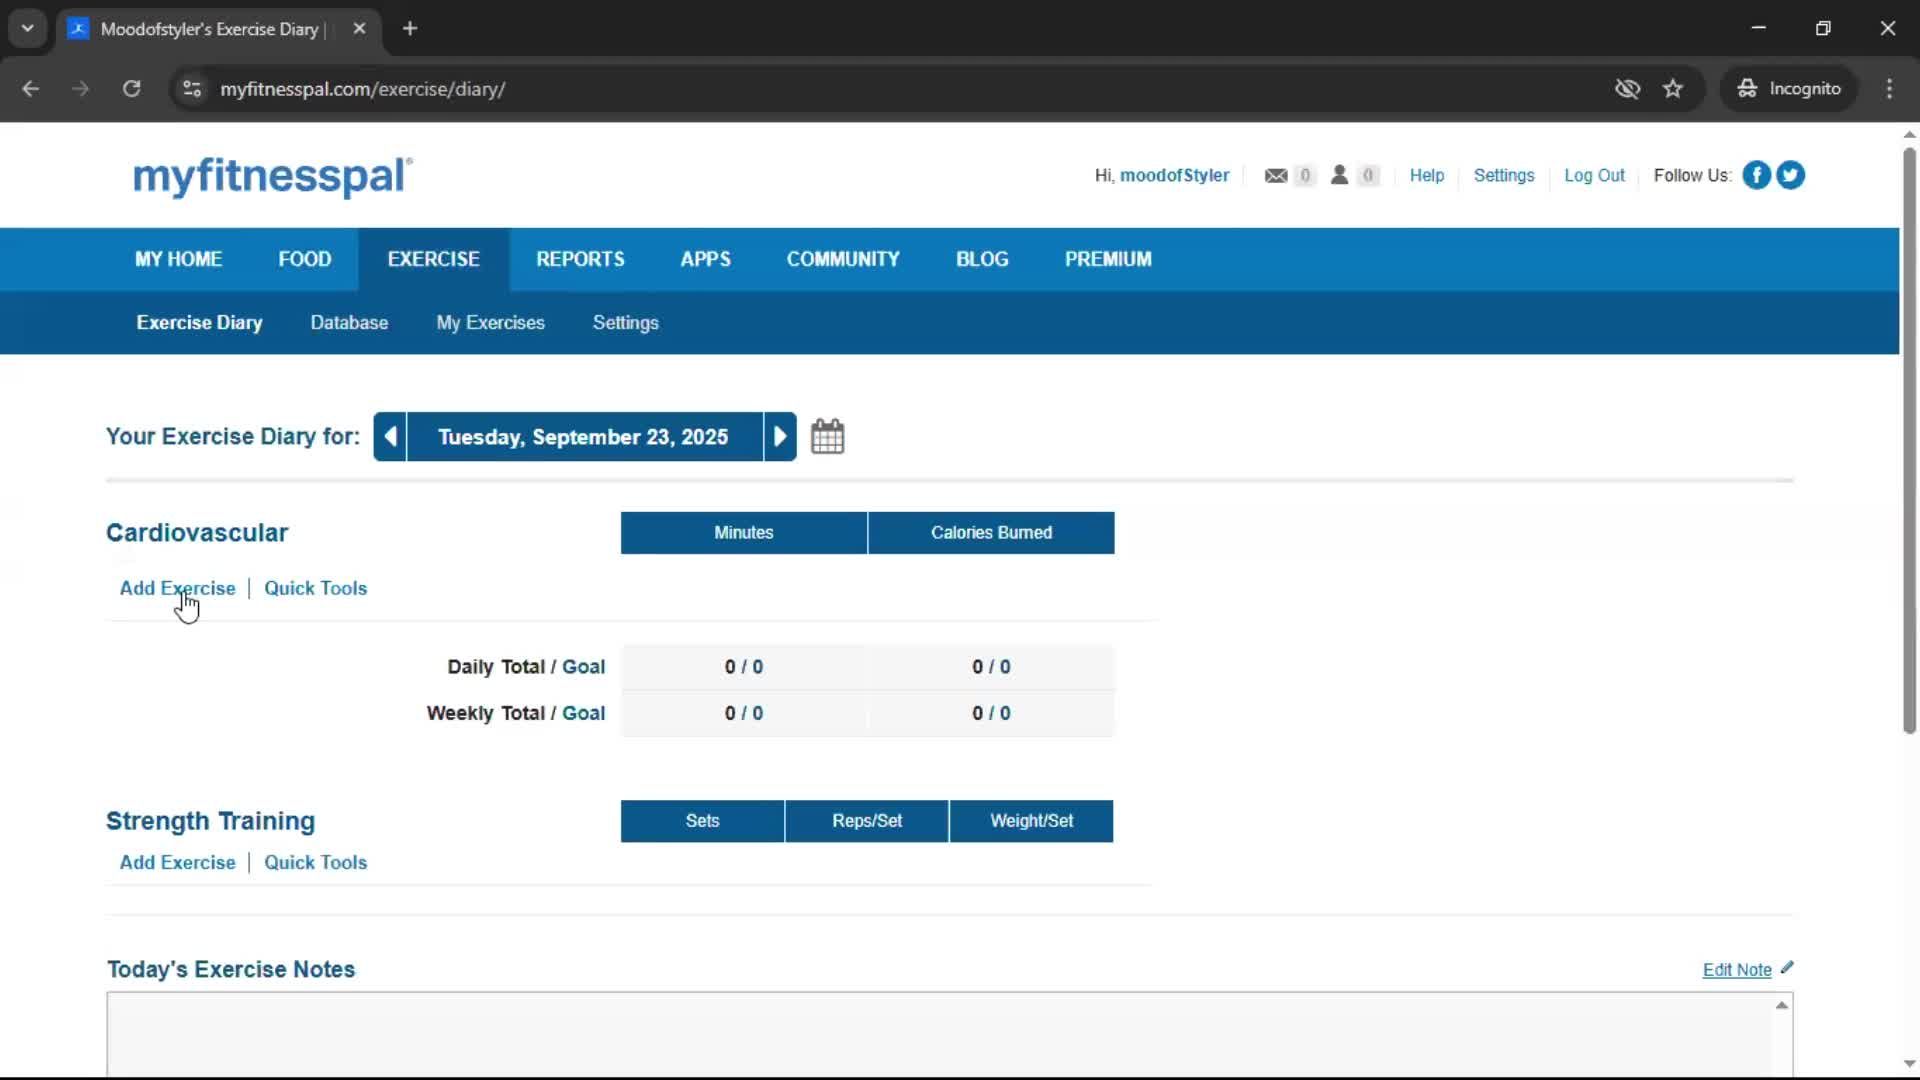Open the calendar date picker icon
This screenshot has width=1920, height=1080.
pyautogui.click(x=827, y=437)
